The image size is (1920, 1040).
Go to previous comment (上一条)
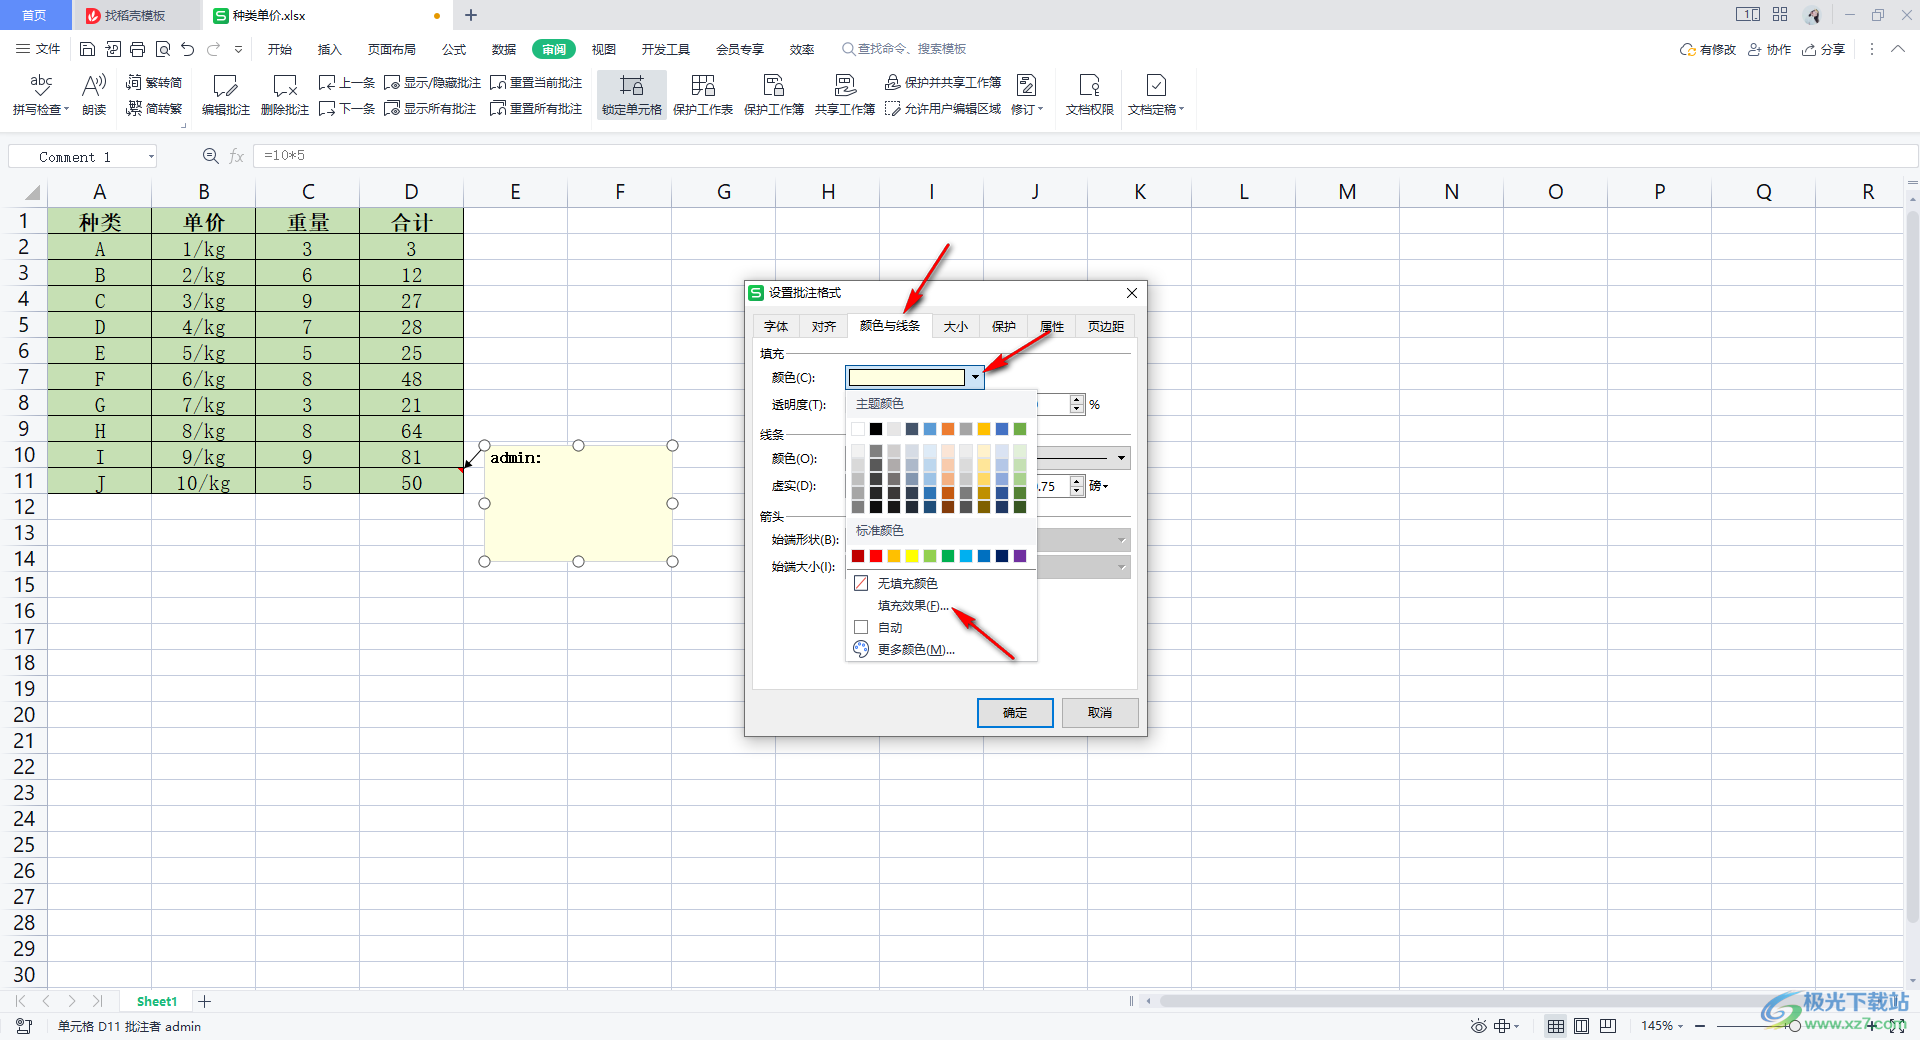(x=346, y=82)
